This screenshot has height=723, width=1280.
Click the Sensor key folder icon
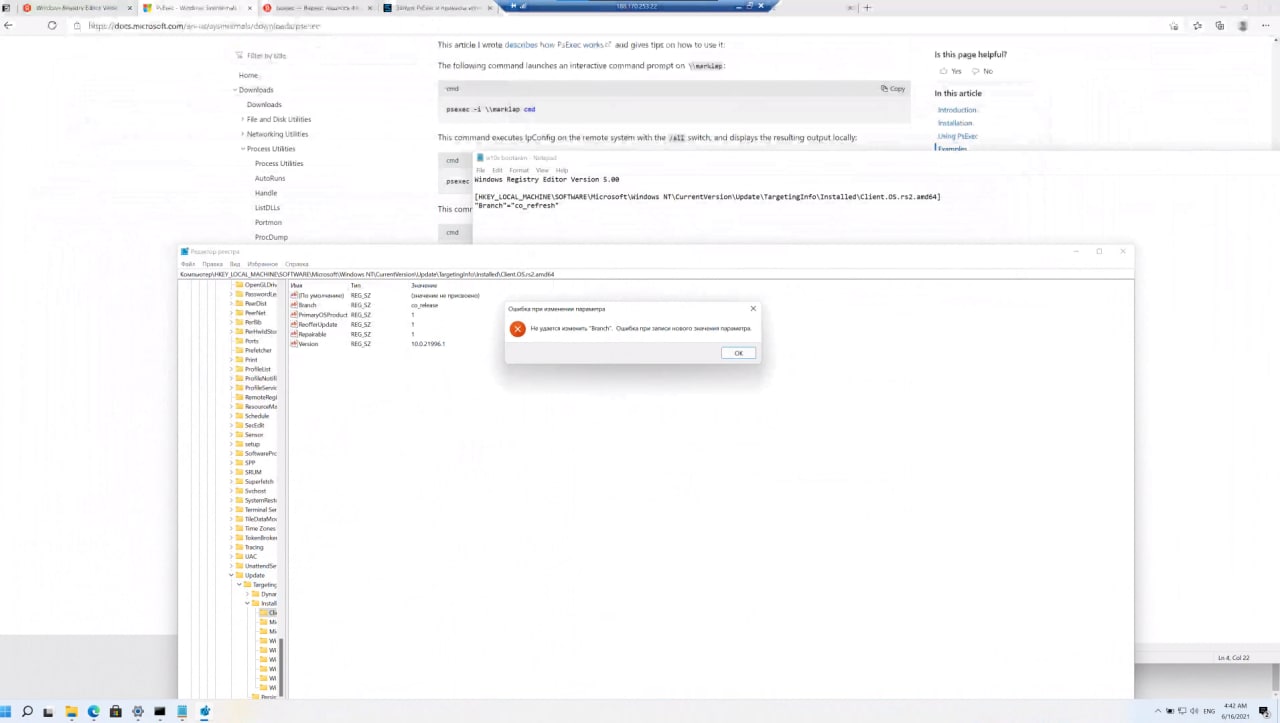240,435
